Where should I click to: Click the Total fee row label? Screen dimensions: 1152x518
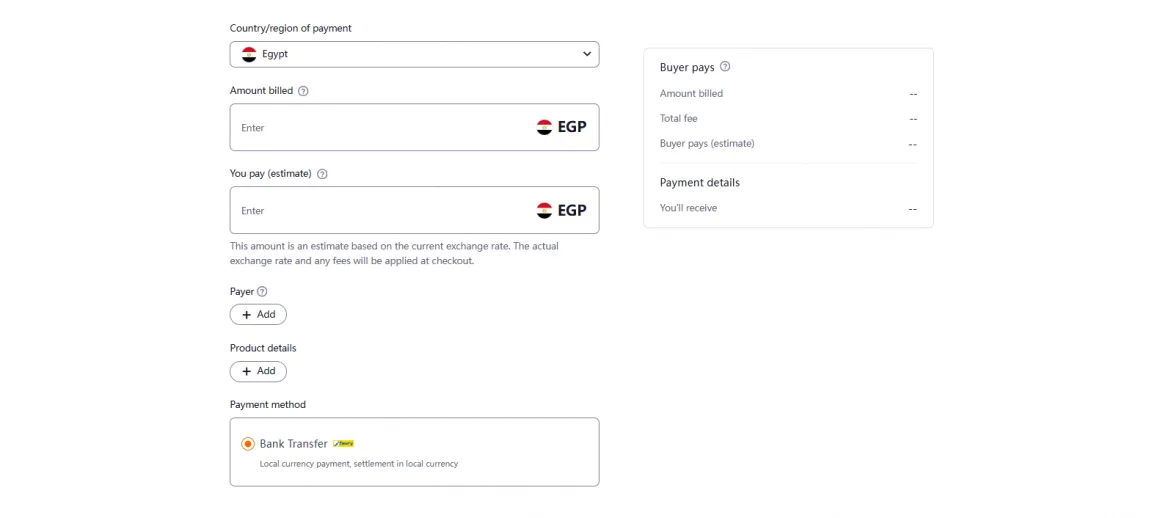678,118
